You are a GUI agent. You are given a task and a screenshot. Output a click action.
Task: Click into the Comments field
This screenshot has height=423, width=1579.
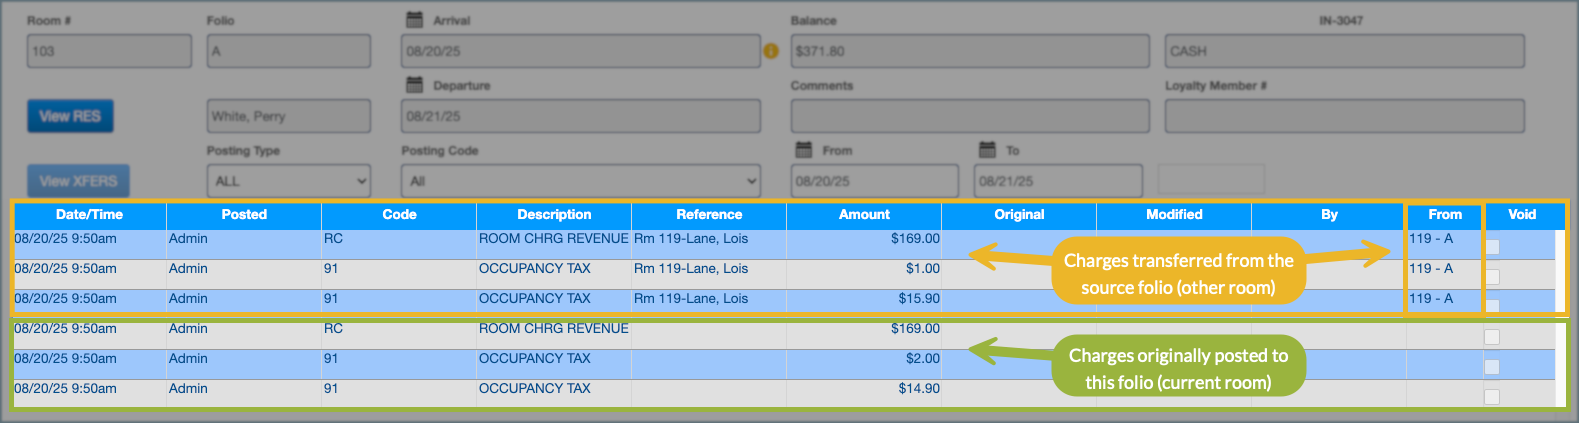pyautogui.click(x=969, y=116)
